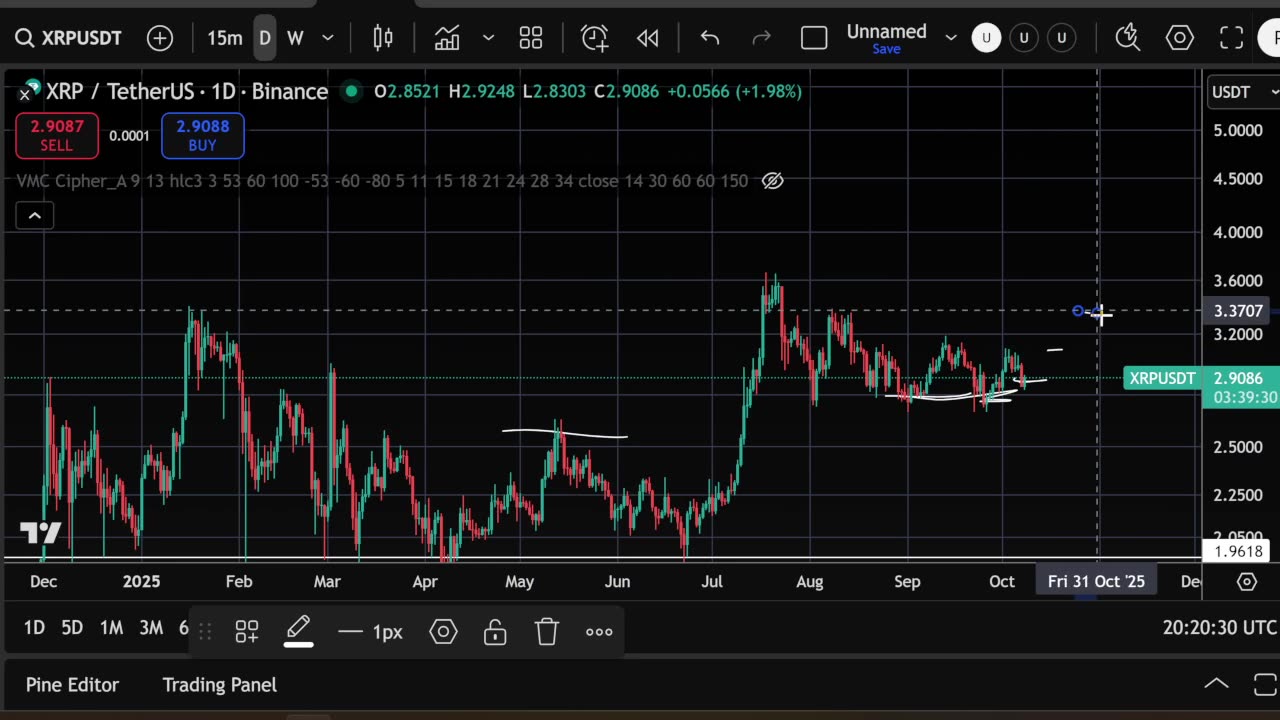Image resolution: width=1280 pixels, height=720 pixels.
Task: Expand the bottom panel with the up chevron
Action: (x=1216, y=684)
